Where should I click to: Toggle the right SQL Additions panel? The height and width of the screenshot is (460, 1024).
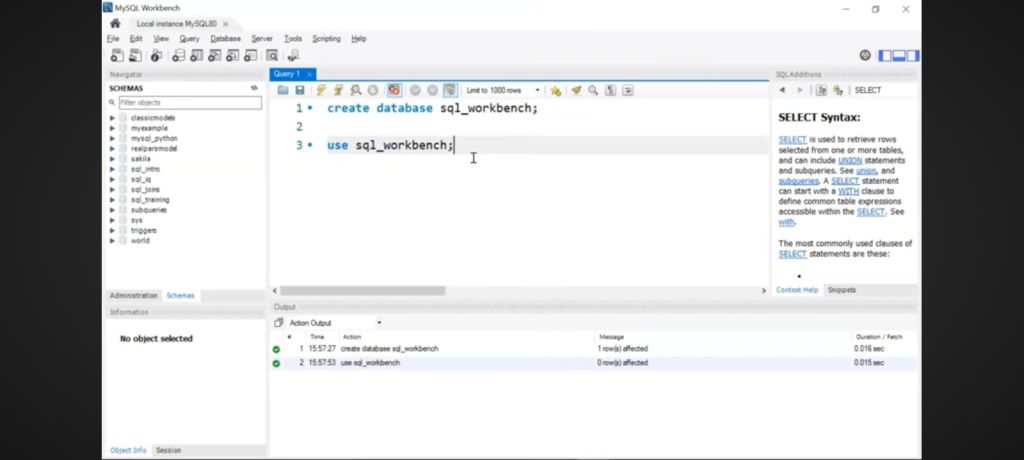point(913,55)
